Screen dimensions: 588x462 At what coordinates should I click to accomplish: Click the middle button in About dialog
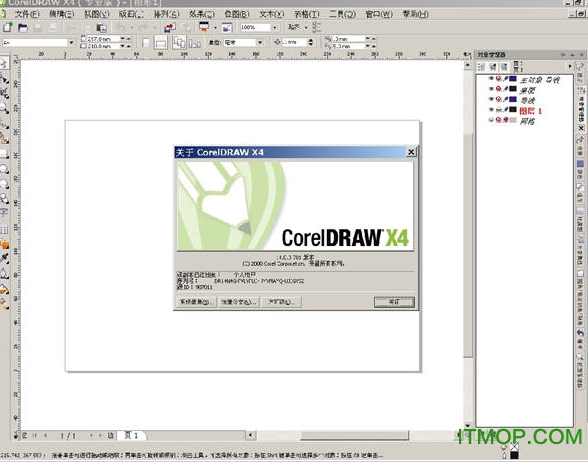pos(238,302)
